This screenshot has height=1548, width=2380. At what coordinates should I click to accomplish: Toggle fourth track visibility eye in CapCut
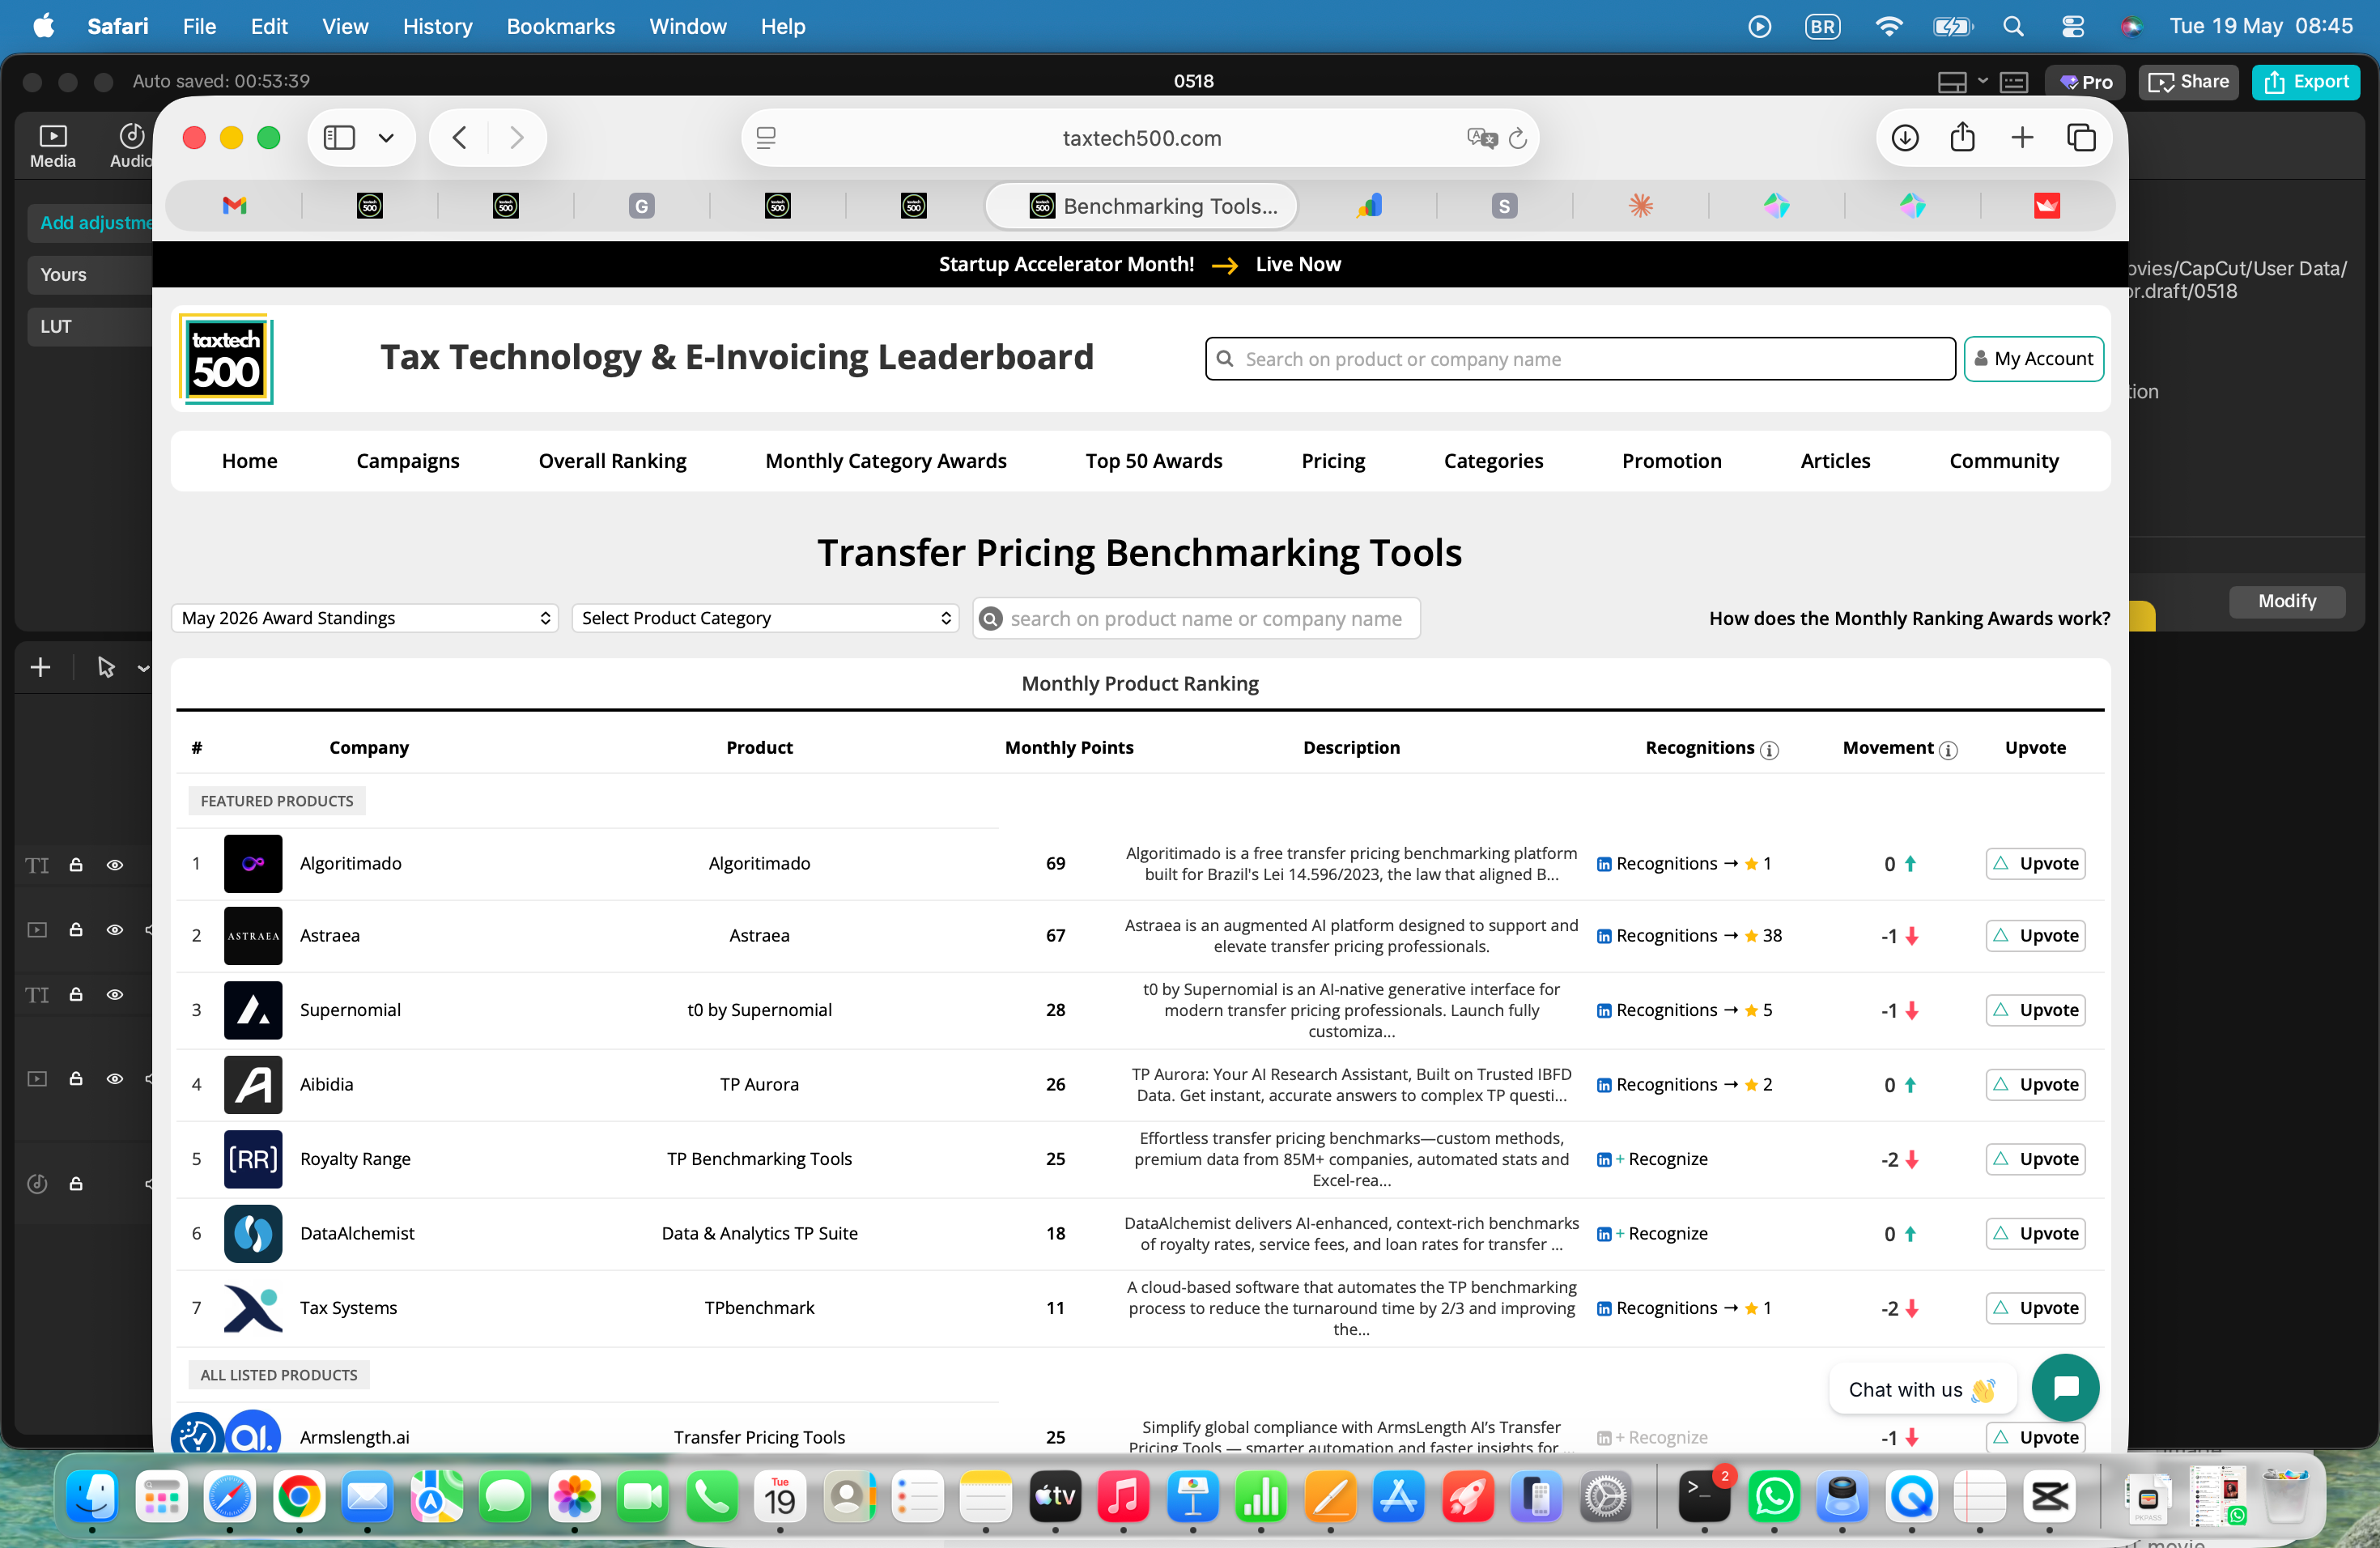pos(115,1079)
